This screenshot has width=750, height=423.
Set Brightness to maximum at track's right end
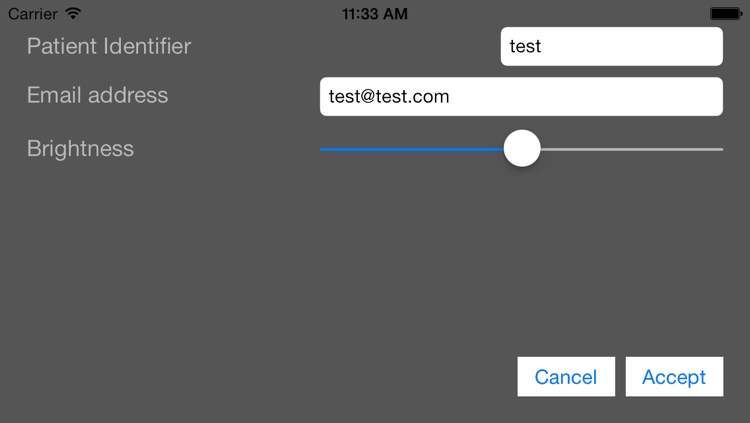pyautogui.click(x=721, y=149)
